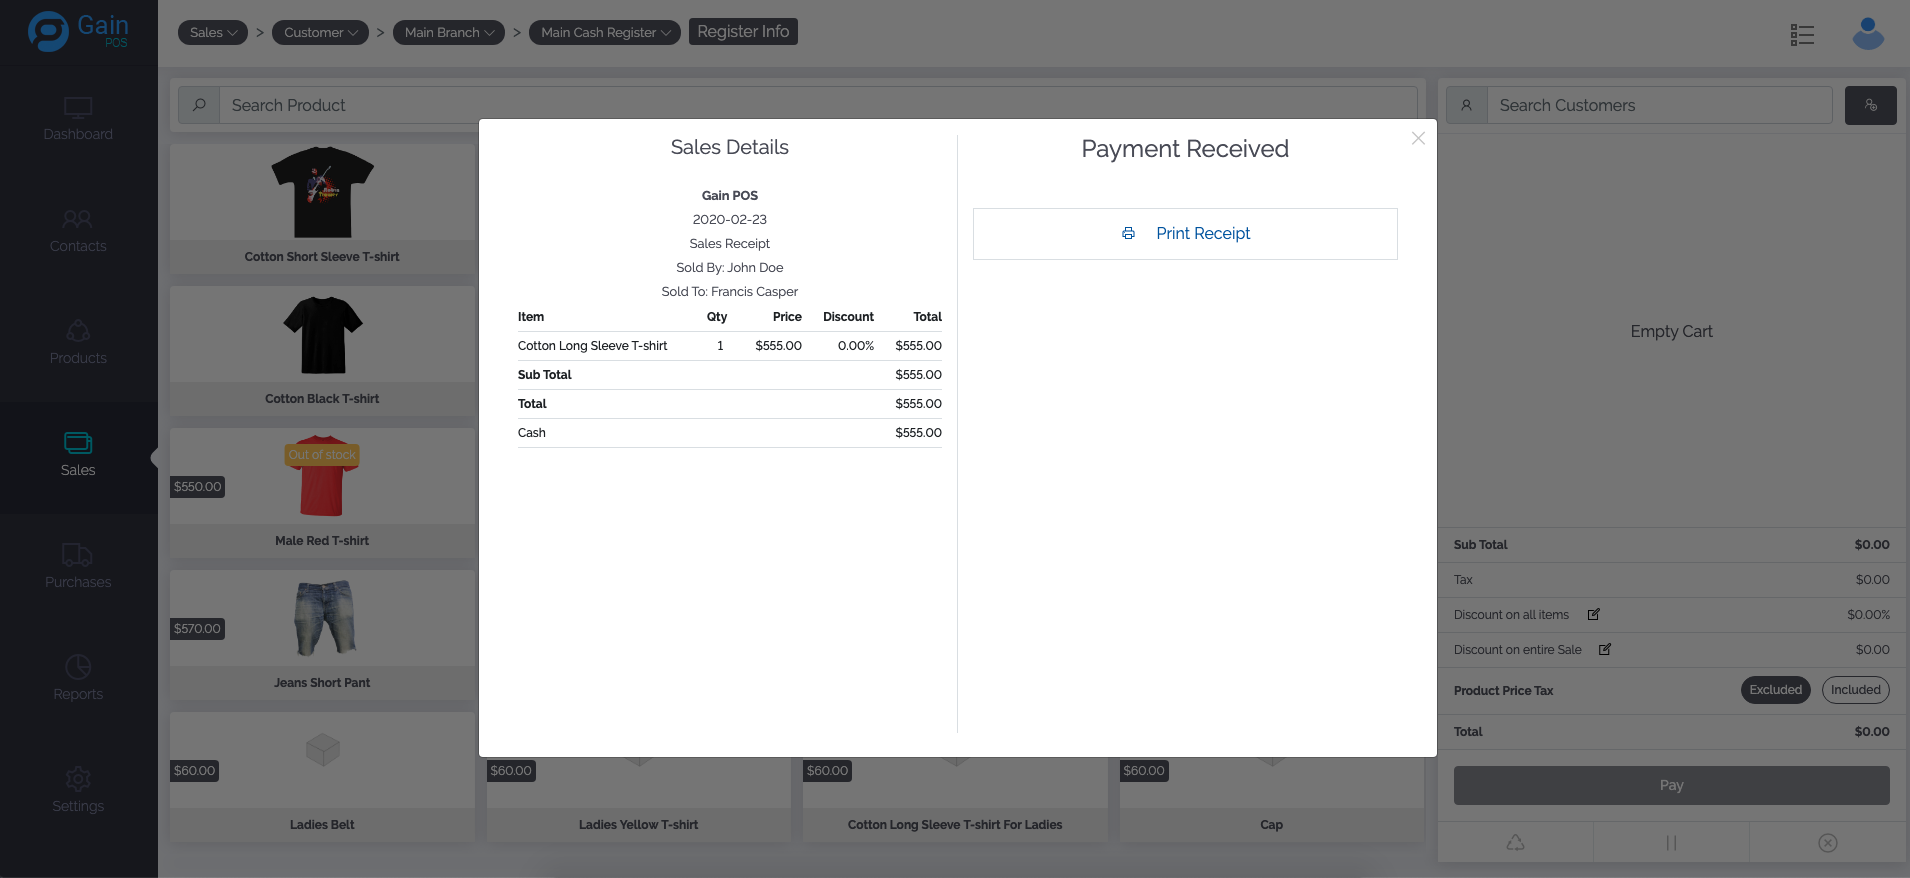Select Excluded for product price tax
The width and height of the screenshot is (1910, 878).
(x=1775, y=690)
